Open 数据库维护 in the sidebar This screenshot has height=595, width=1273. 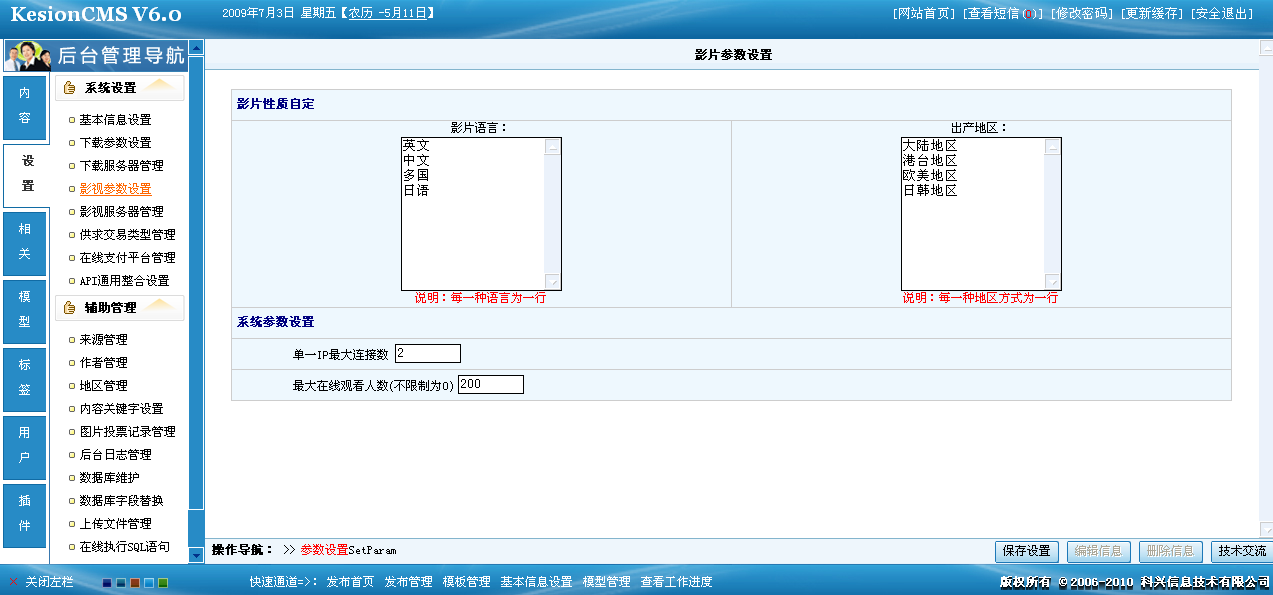(x=109, y=478)
